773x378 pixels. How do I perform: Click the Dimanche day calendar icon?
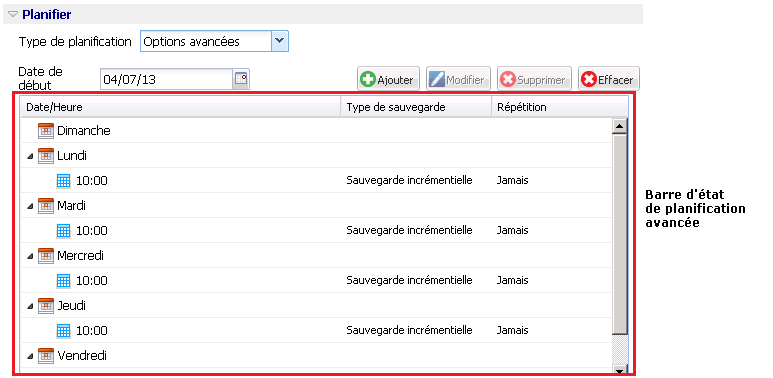(x=46, y=131)
